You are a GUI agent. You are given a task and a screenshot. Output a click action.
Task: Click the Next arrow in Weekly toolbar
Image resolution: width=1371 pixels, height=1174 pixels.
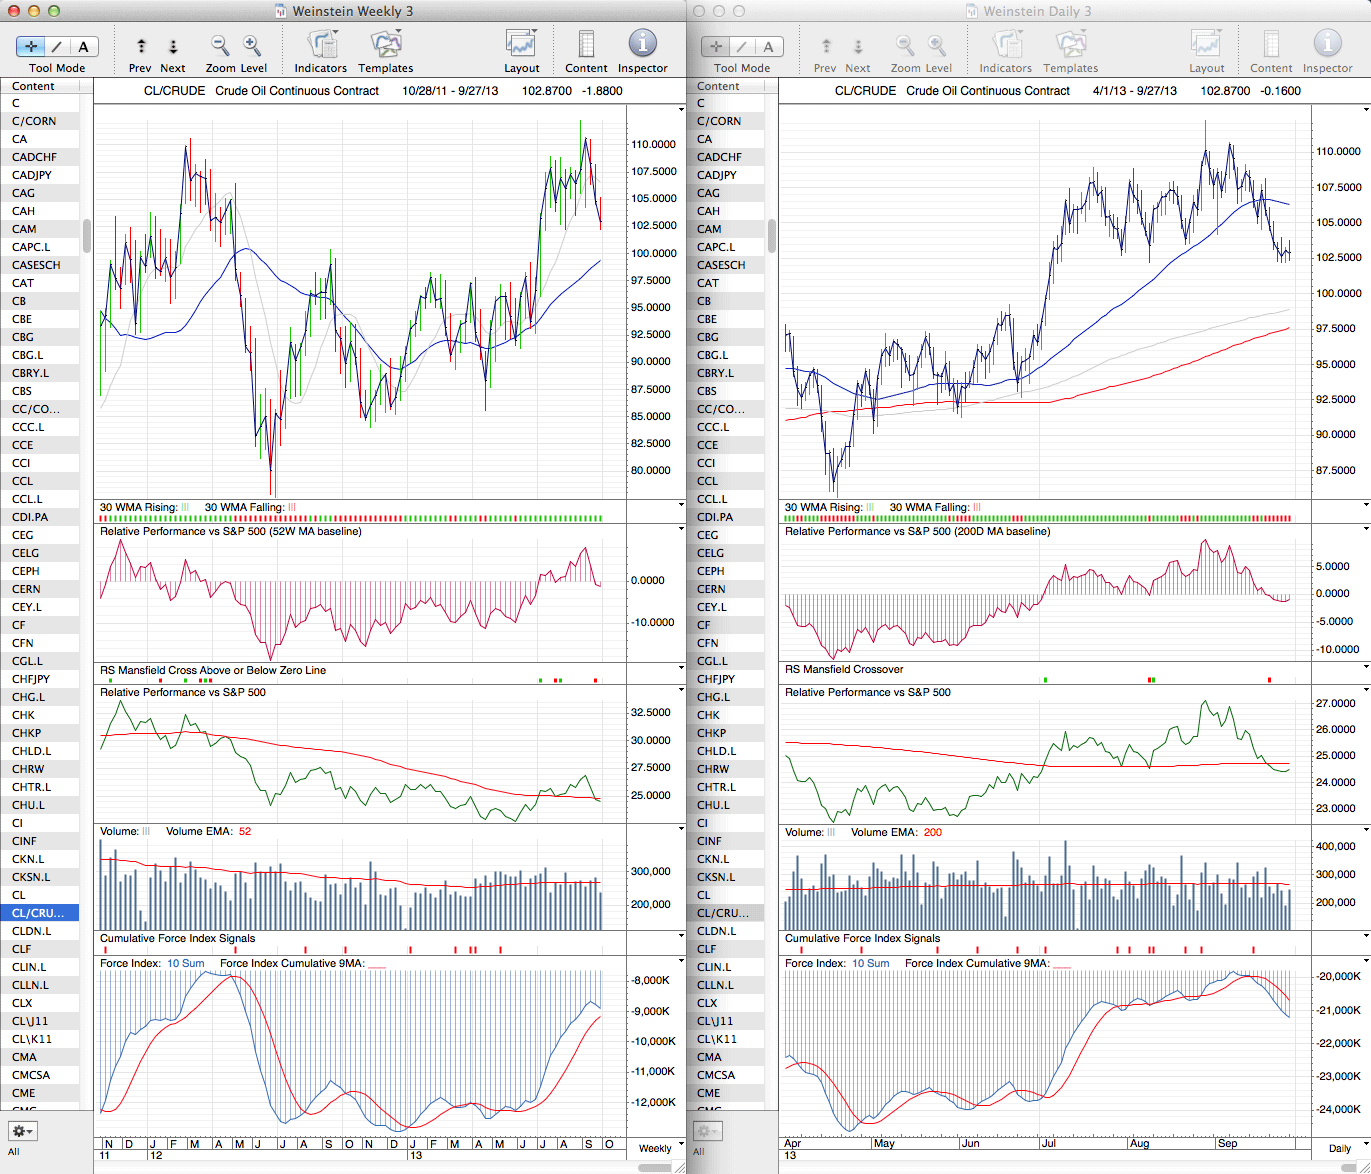click(x=173, y=46)
